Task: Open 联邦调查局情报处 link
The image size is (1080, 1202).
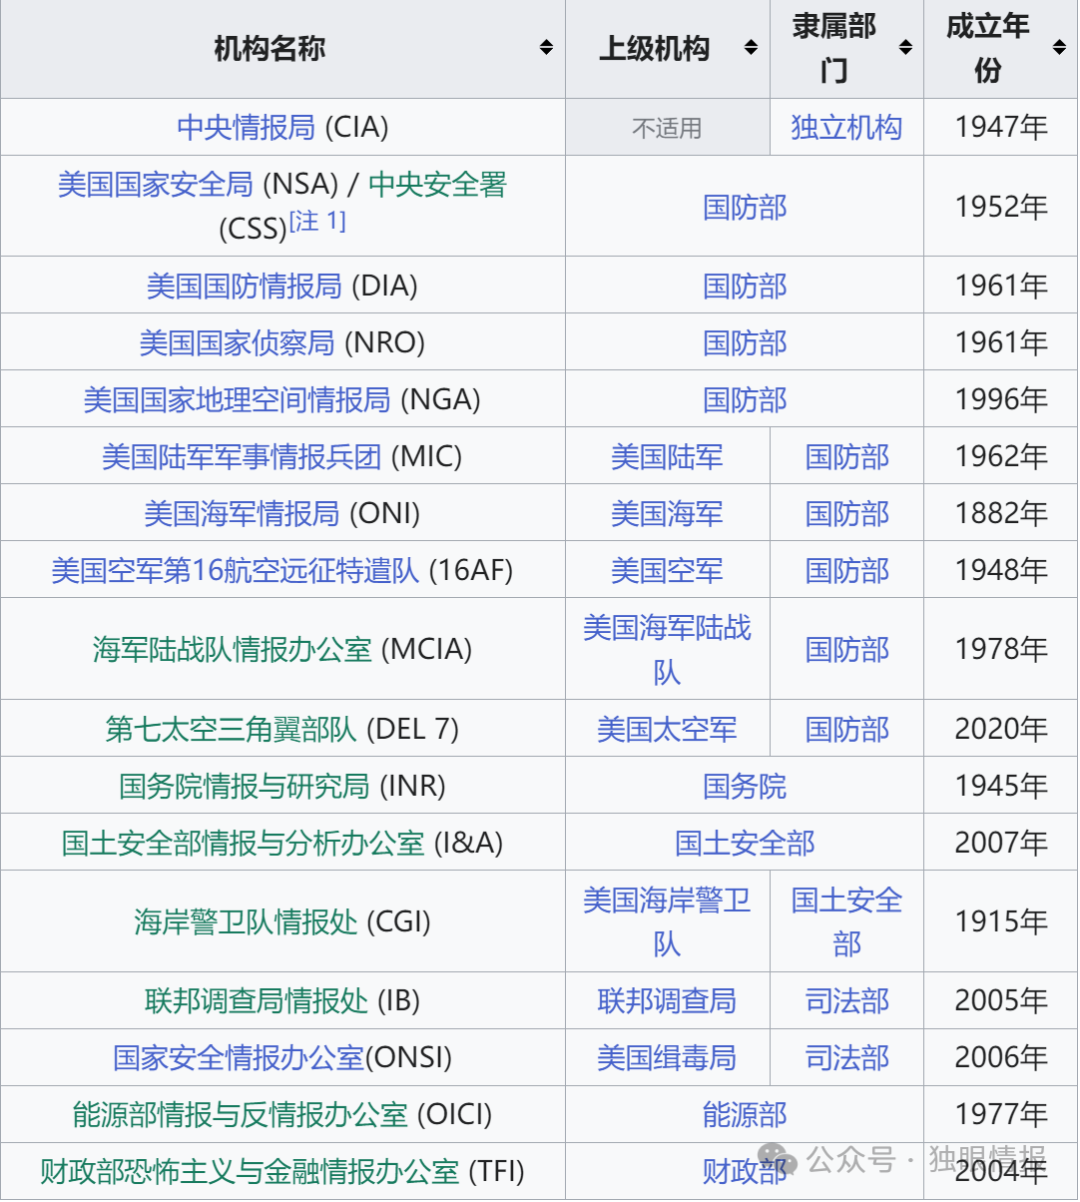Action: tap(257, 1001)
